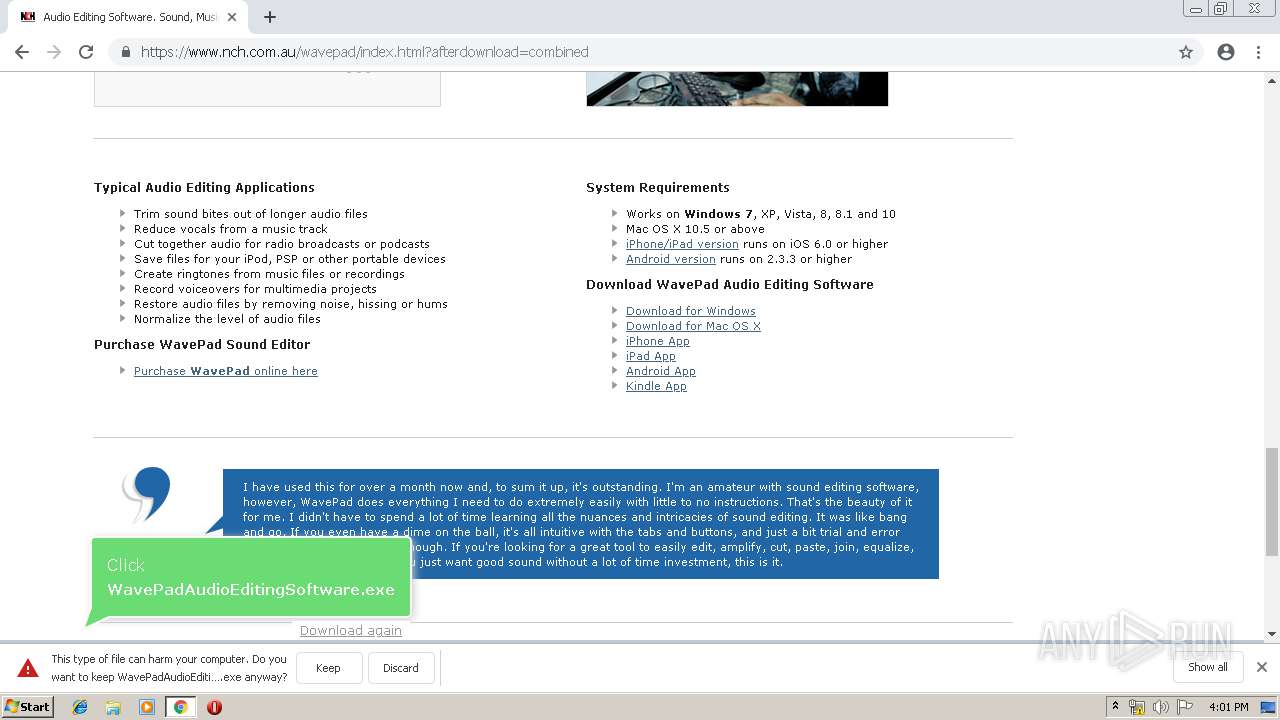This screenshot has width=1280, height=720.
Task: Click Download for Mac OS X link
Action: point(693,326)
